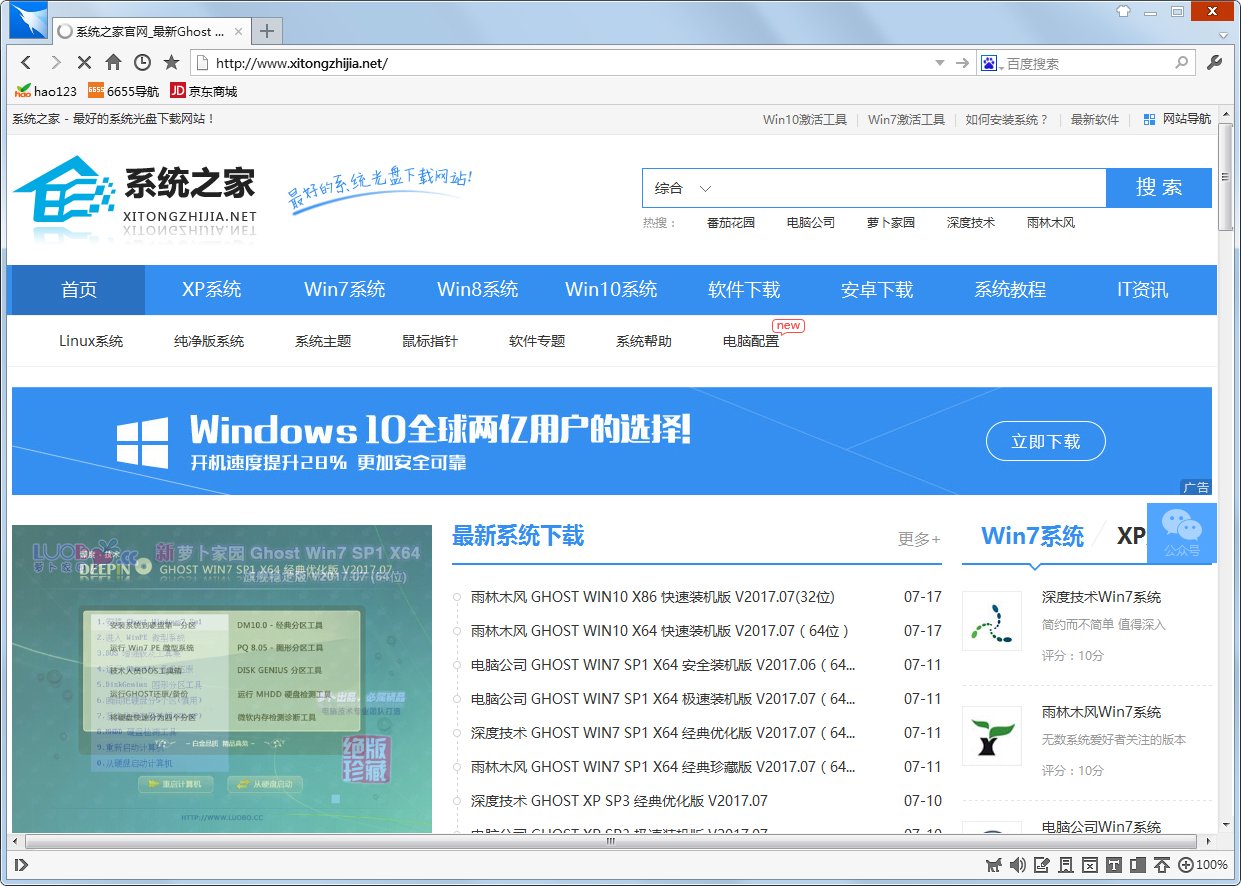Click the zoom plus icon by 100%

1186,865
